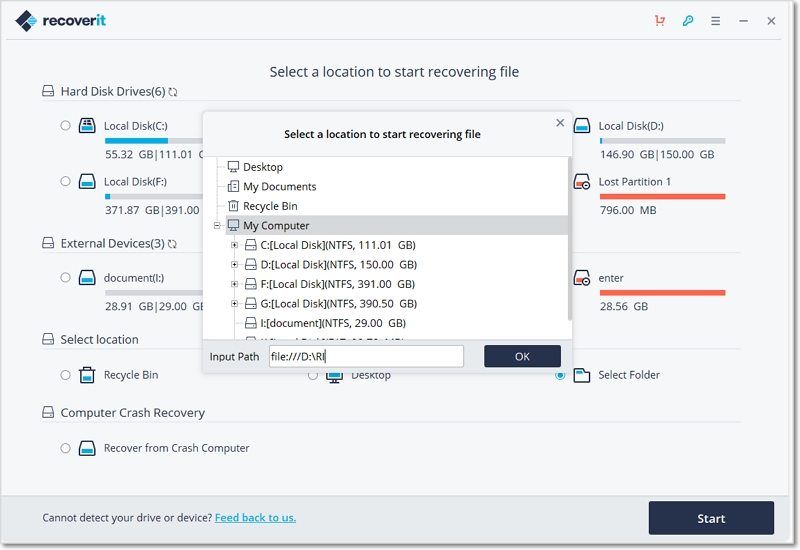This screenshot has width=800, height=550.
Task: Expand the F:[Local Disk] tree node
Action: click(x=234, y=284)
